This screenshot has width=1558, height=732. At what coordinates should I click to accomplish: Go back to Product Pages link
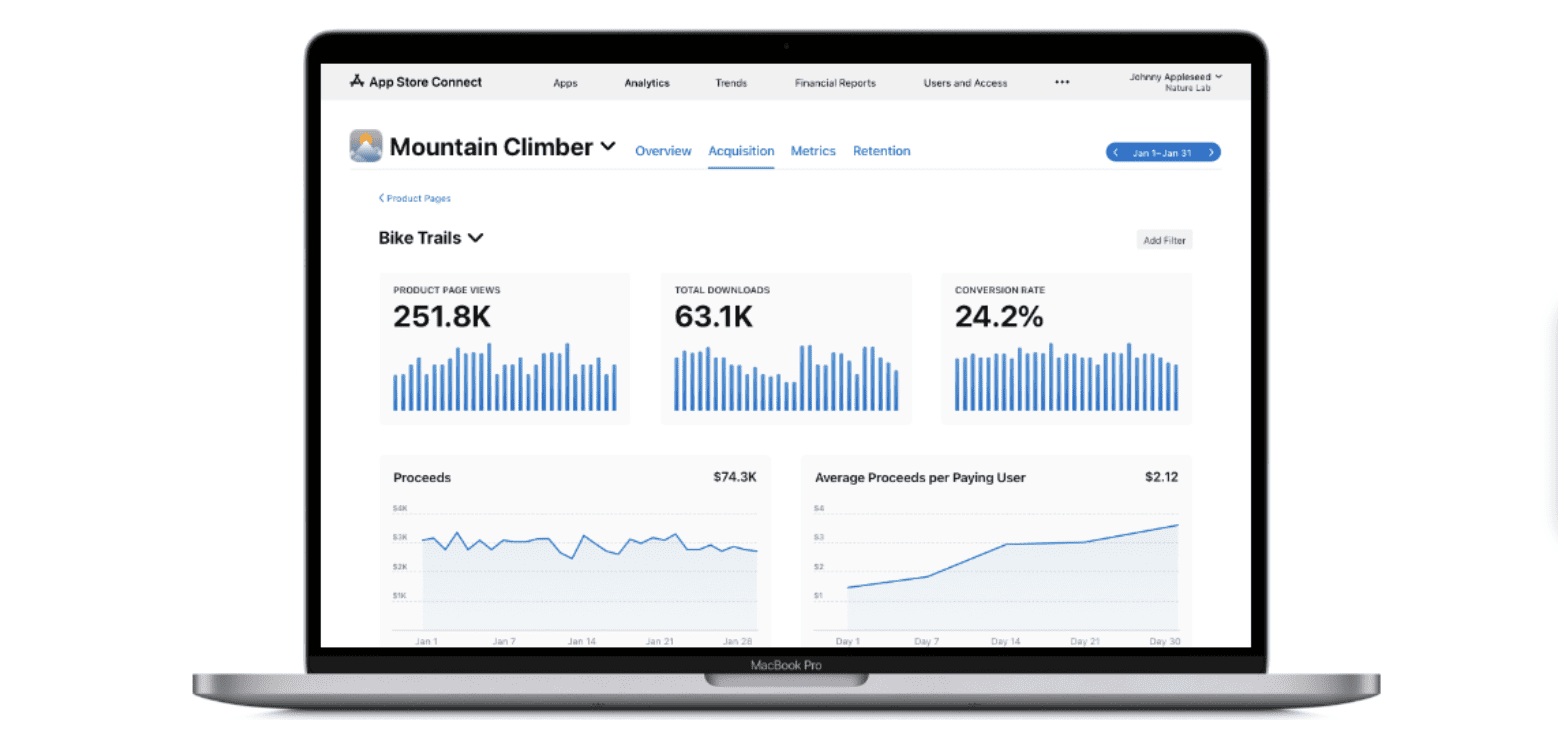[415, 198]
